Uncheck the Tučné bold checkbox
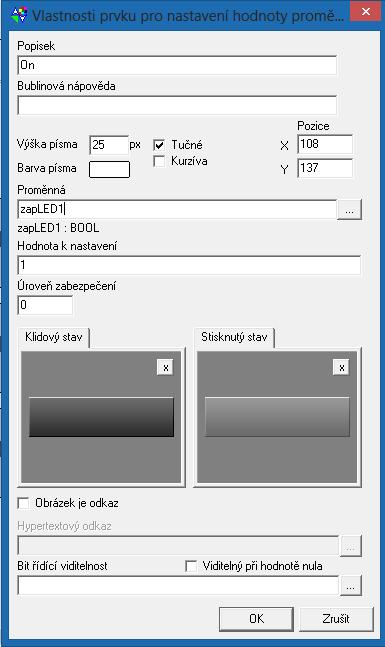Screen dimensions: 385x647 (159, 145)
